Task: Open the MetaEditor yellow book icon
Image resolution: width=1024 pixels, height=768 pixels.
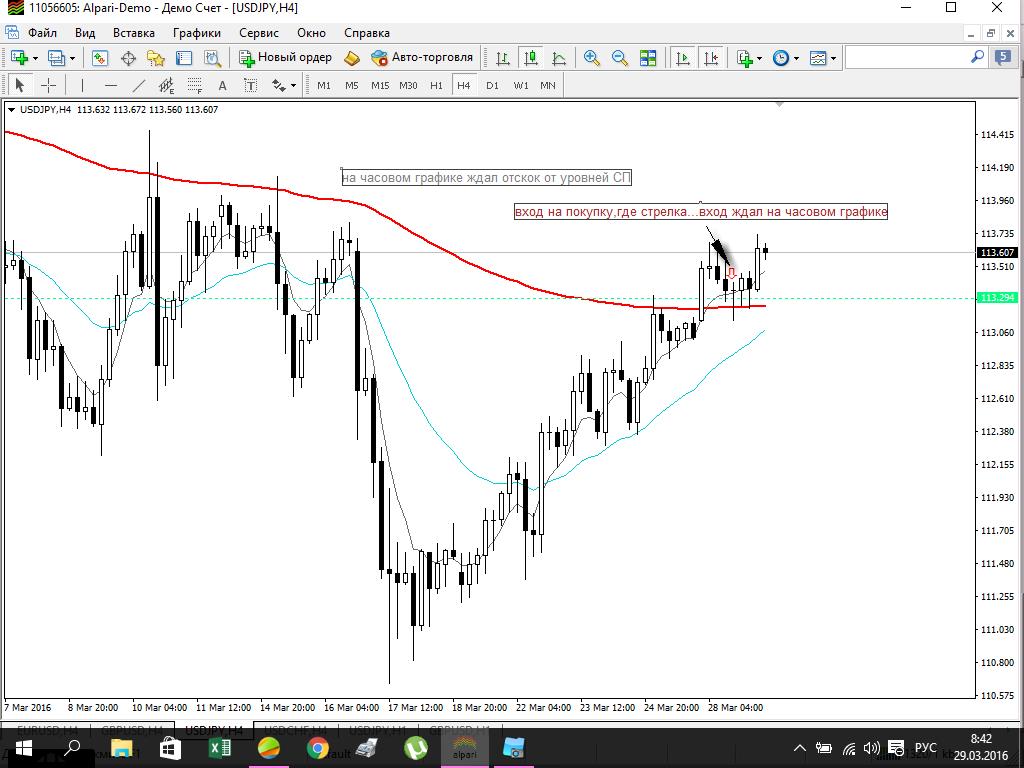Action: click(x=351, y=58)
